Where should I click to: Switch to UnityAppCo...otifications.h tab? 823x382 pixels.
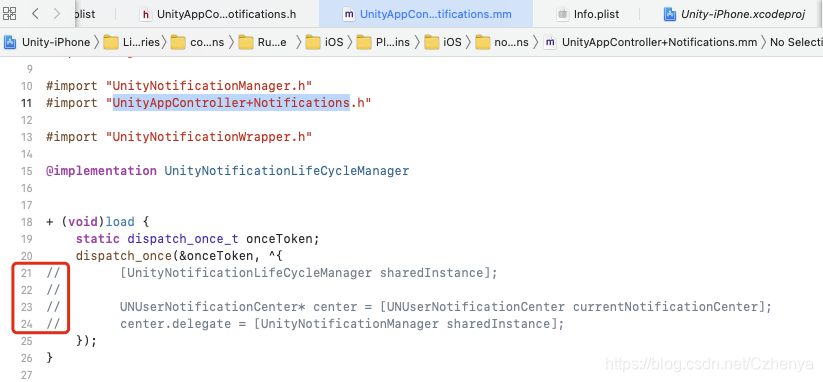[226, 14]
